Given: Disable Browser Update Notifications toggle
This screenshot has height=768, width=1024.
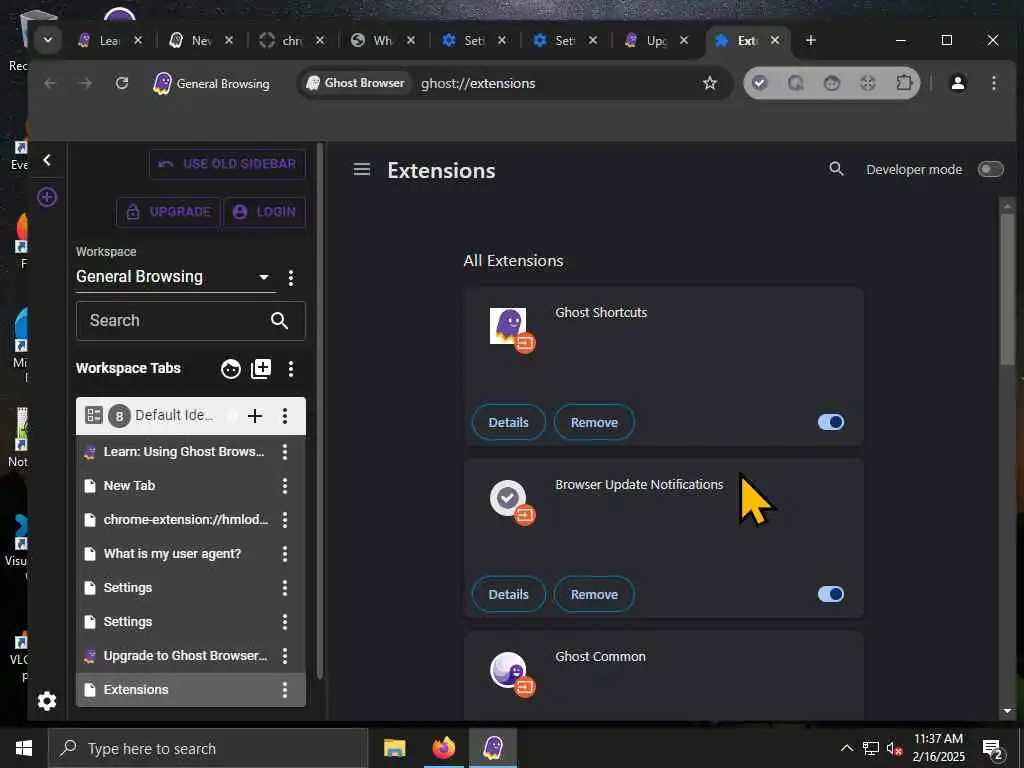Looking at the screenshot, I should pyautogui.click(x=831, y=594).
